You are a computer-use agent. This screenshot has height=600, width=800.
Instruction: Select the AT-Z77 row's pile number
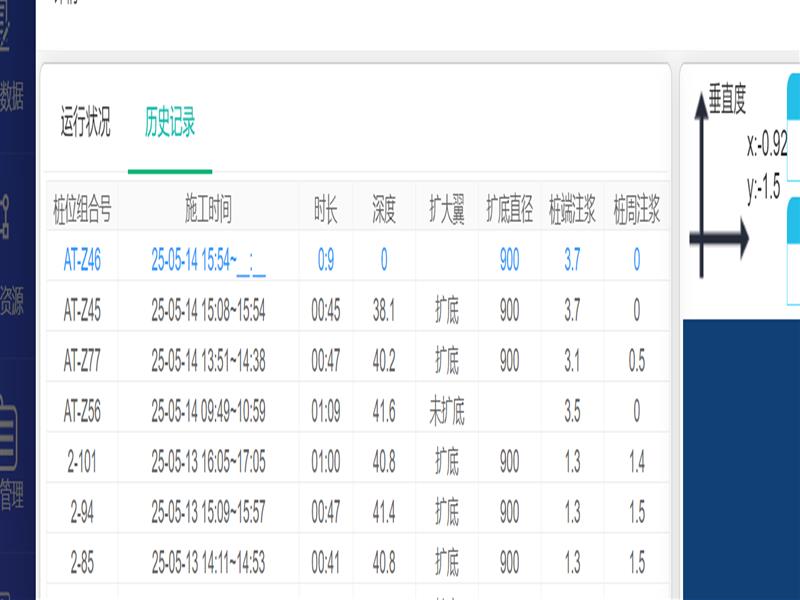[82, 362]
